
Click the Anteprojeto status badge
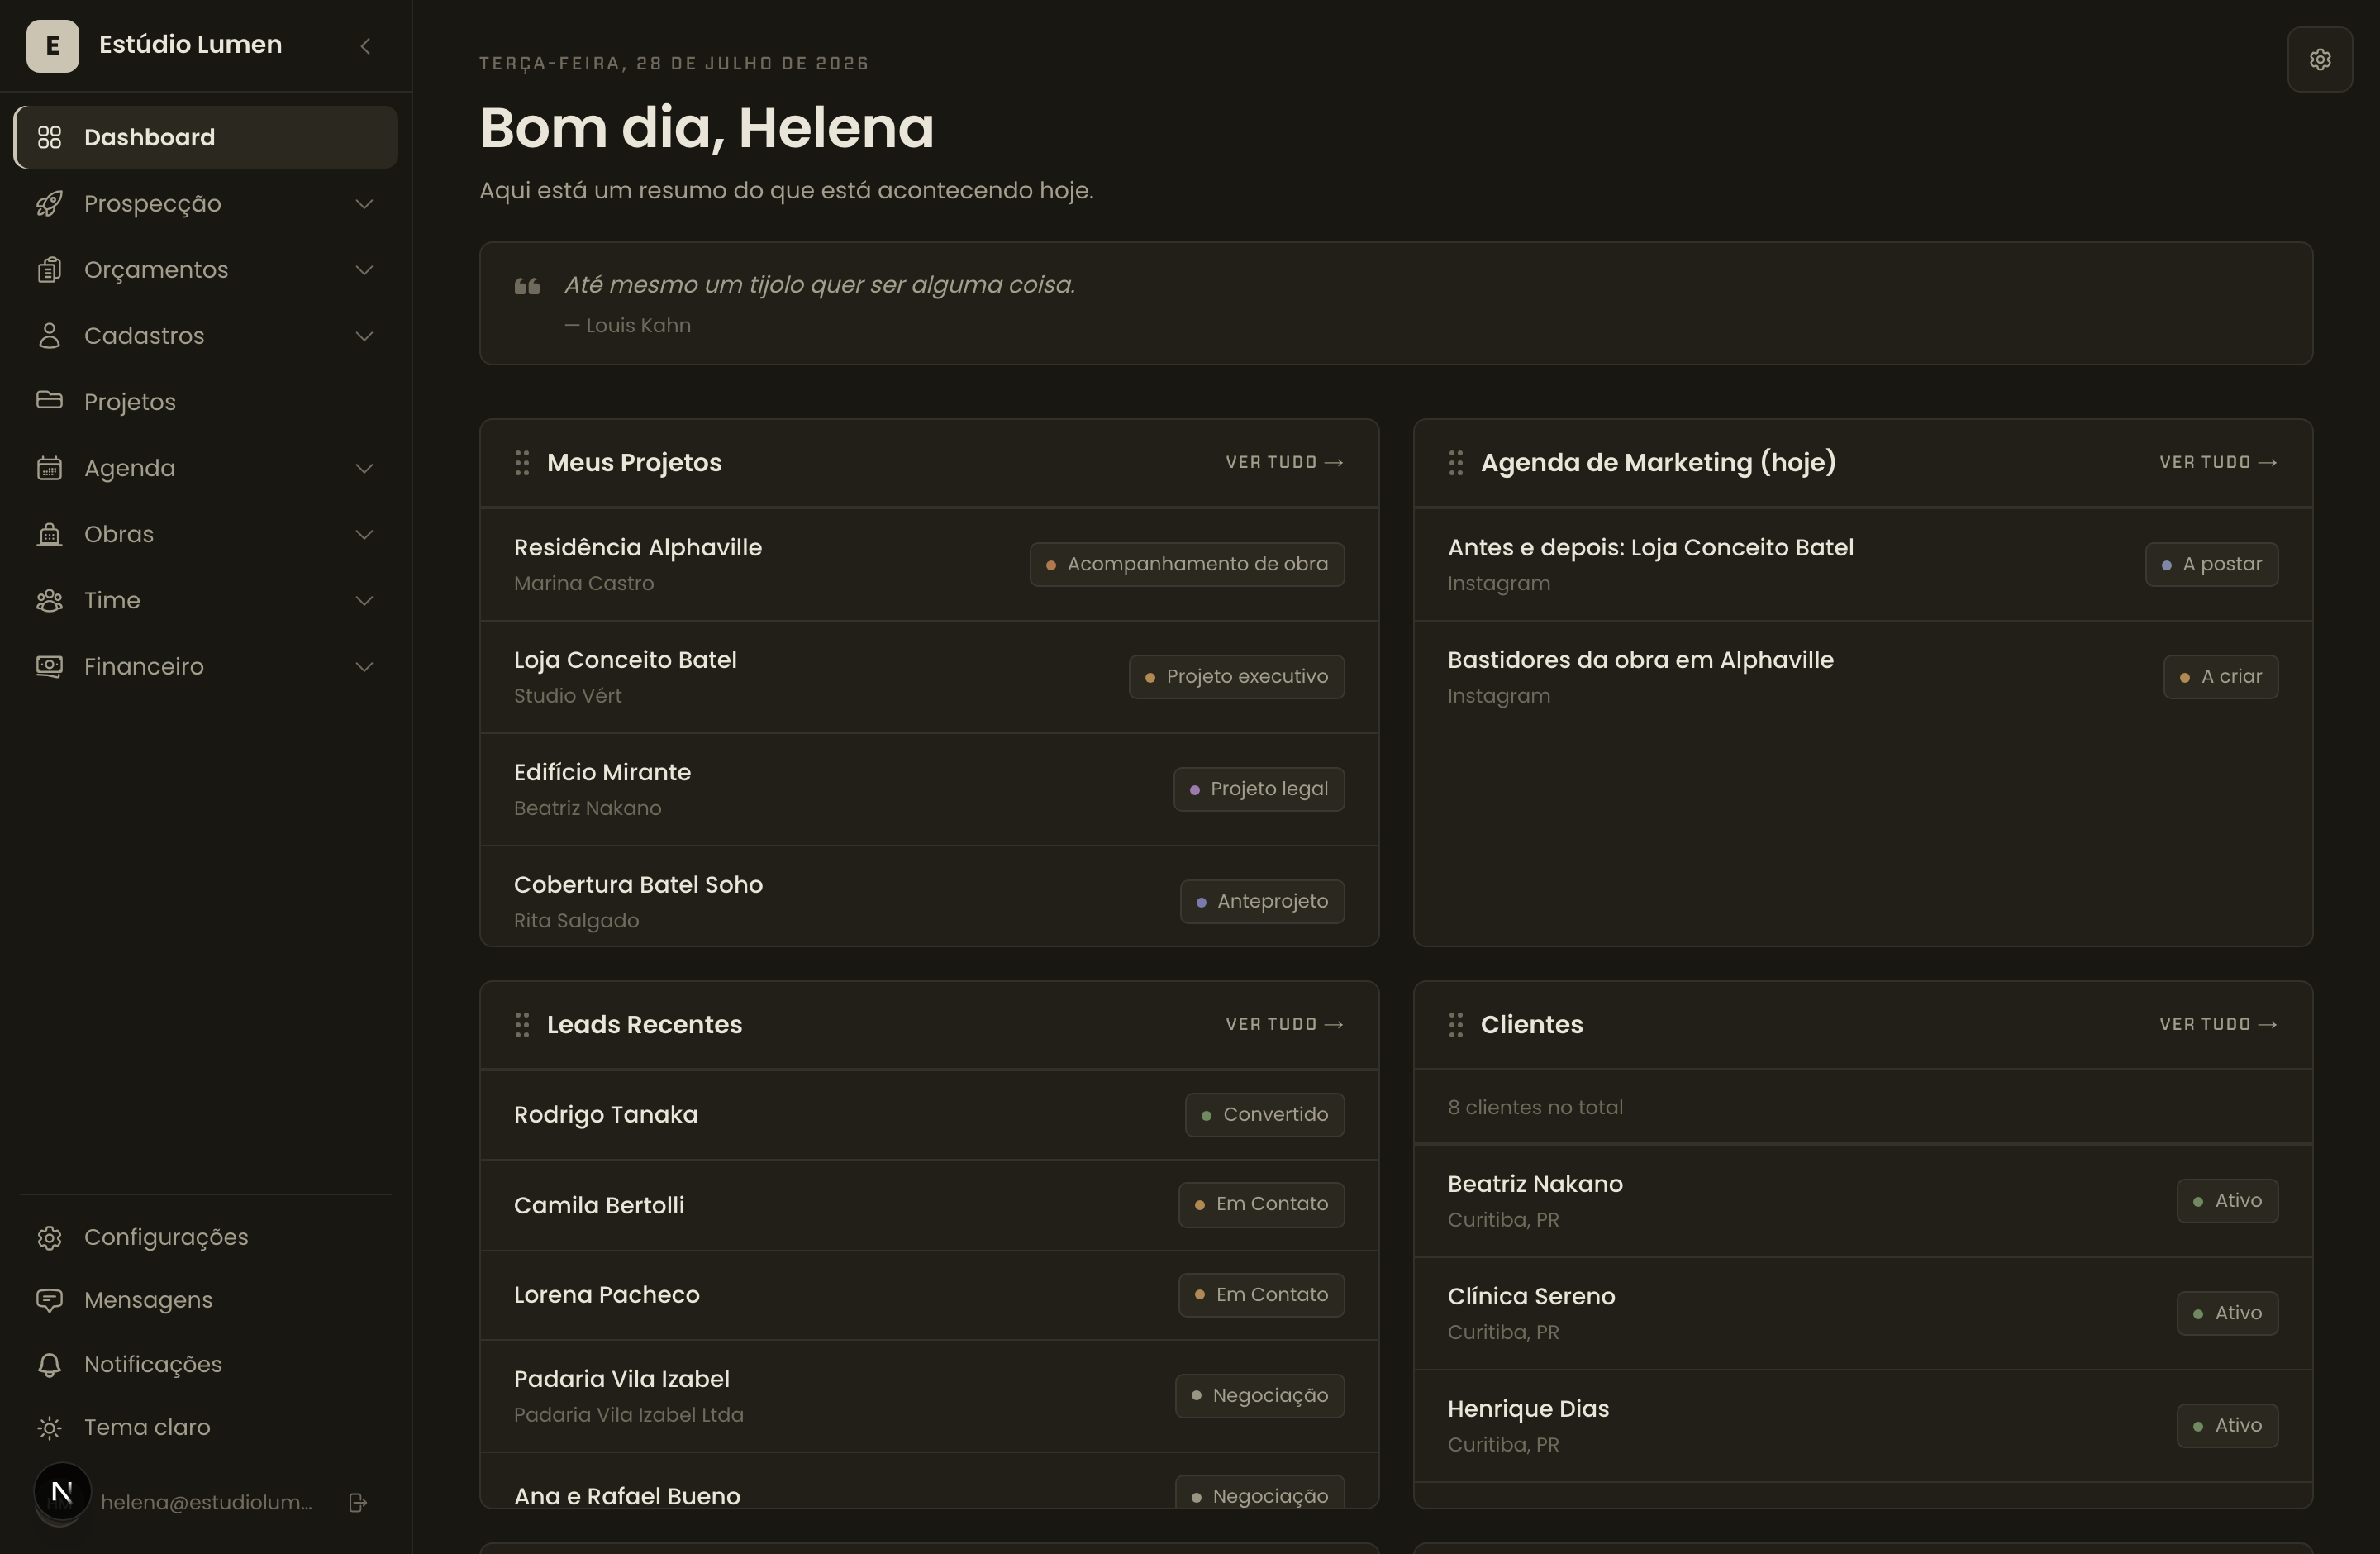pos(1262,901)
